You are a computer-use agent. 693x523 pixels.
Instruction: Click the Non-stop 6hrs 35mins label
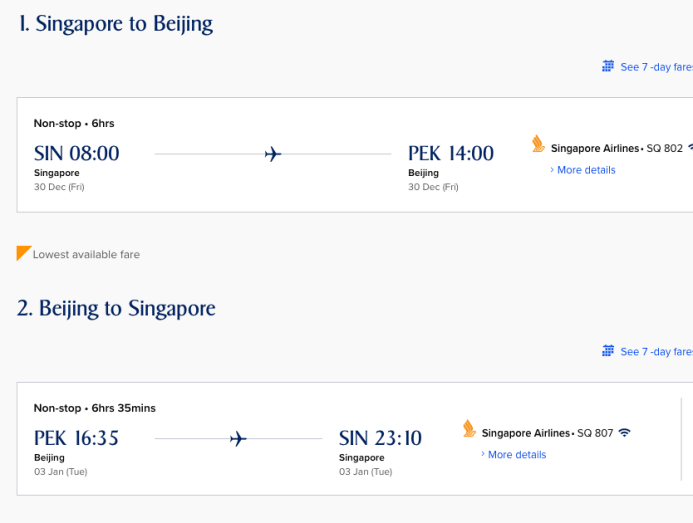(95, 408)
